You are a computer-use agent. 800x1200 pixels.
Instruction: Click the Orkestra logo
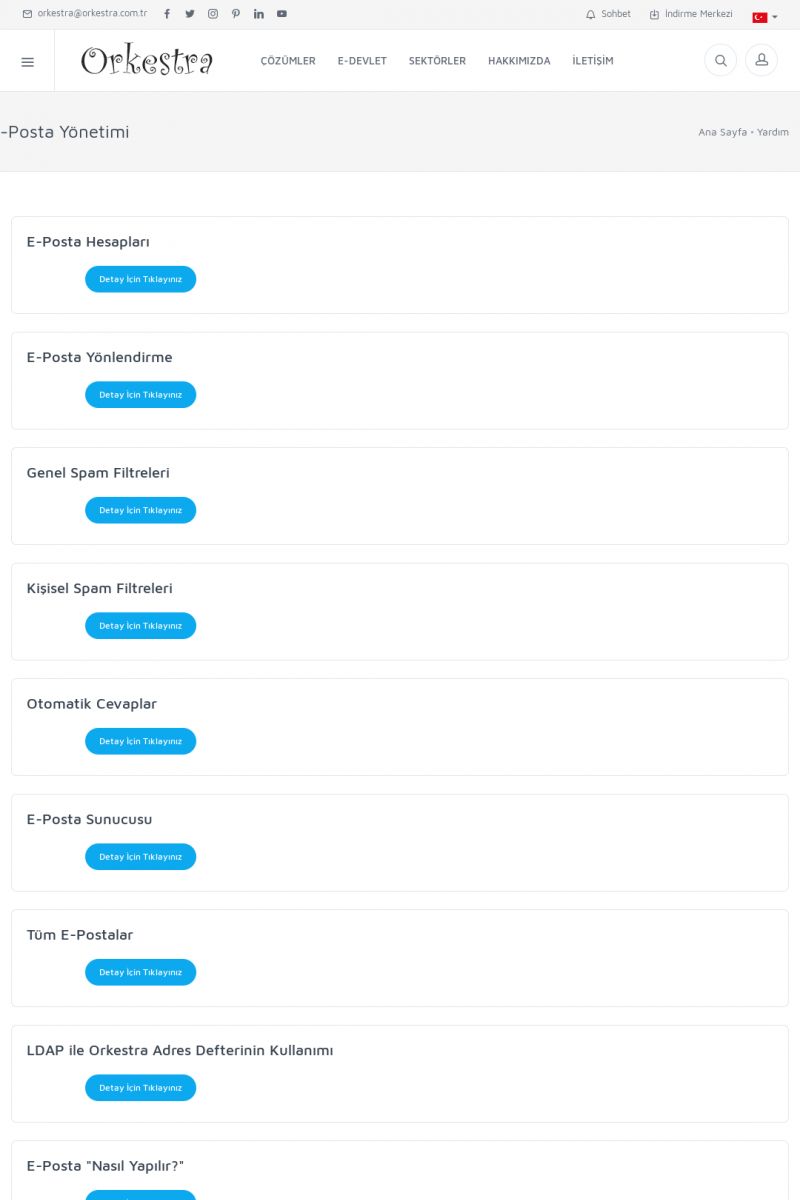click(x=147, y=61)
